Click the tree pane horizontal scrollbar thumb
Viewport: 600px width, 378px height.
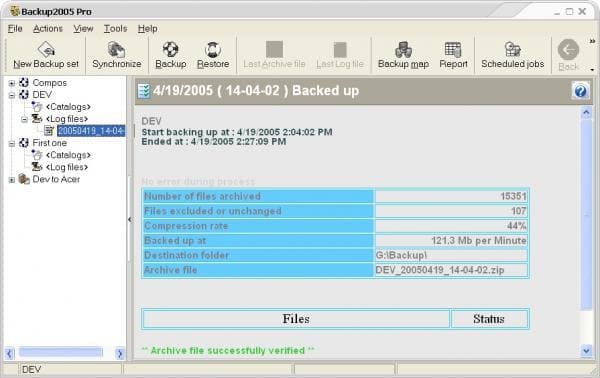[61, 352]
